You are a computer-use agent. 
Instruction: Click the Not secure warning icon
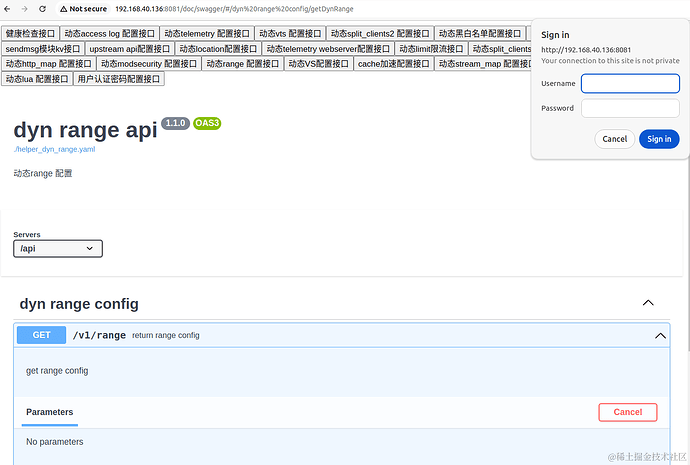(x=64, y=9)
